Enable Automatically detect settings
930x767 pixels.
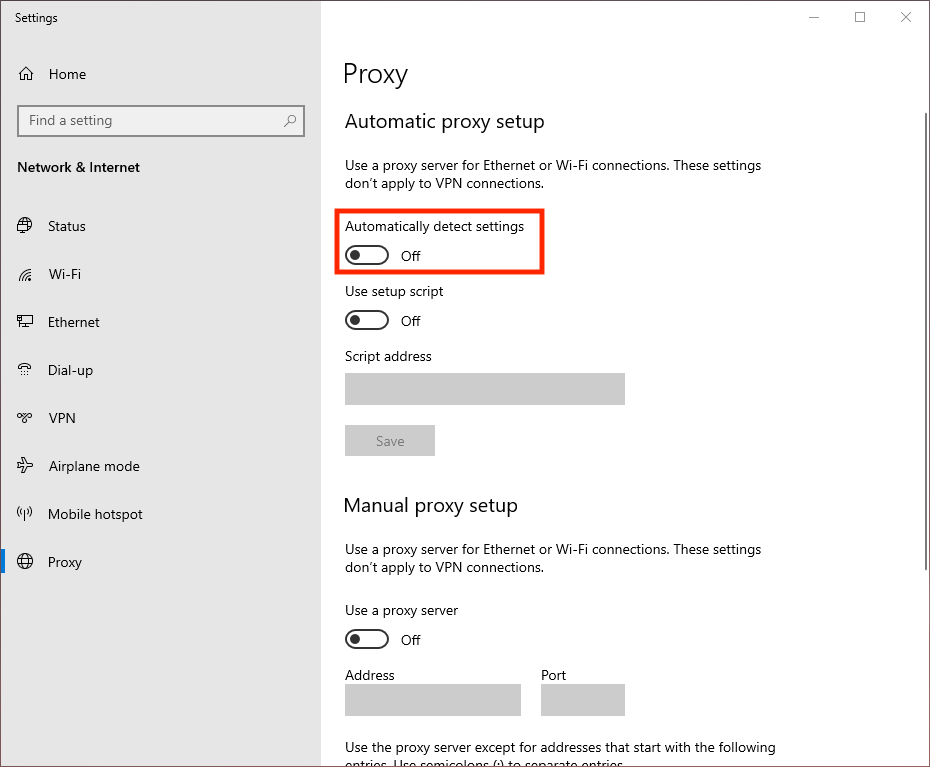click(x=366, y=255)
